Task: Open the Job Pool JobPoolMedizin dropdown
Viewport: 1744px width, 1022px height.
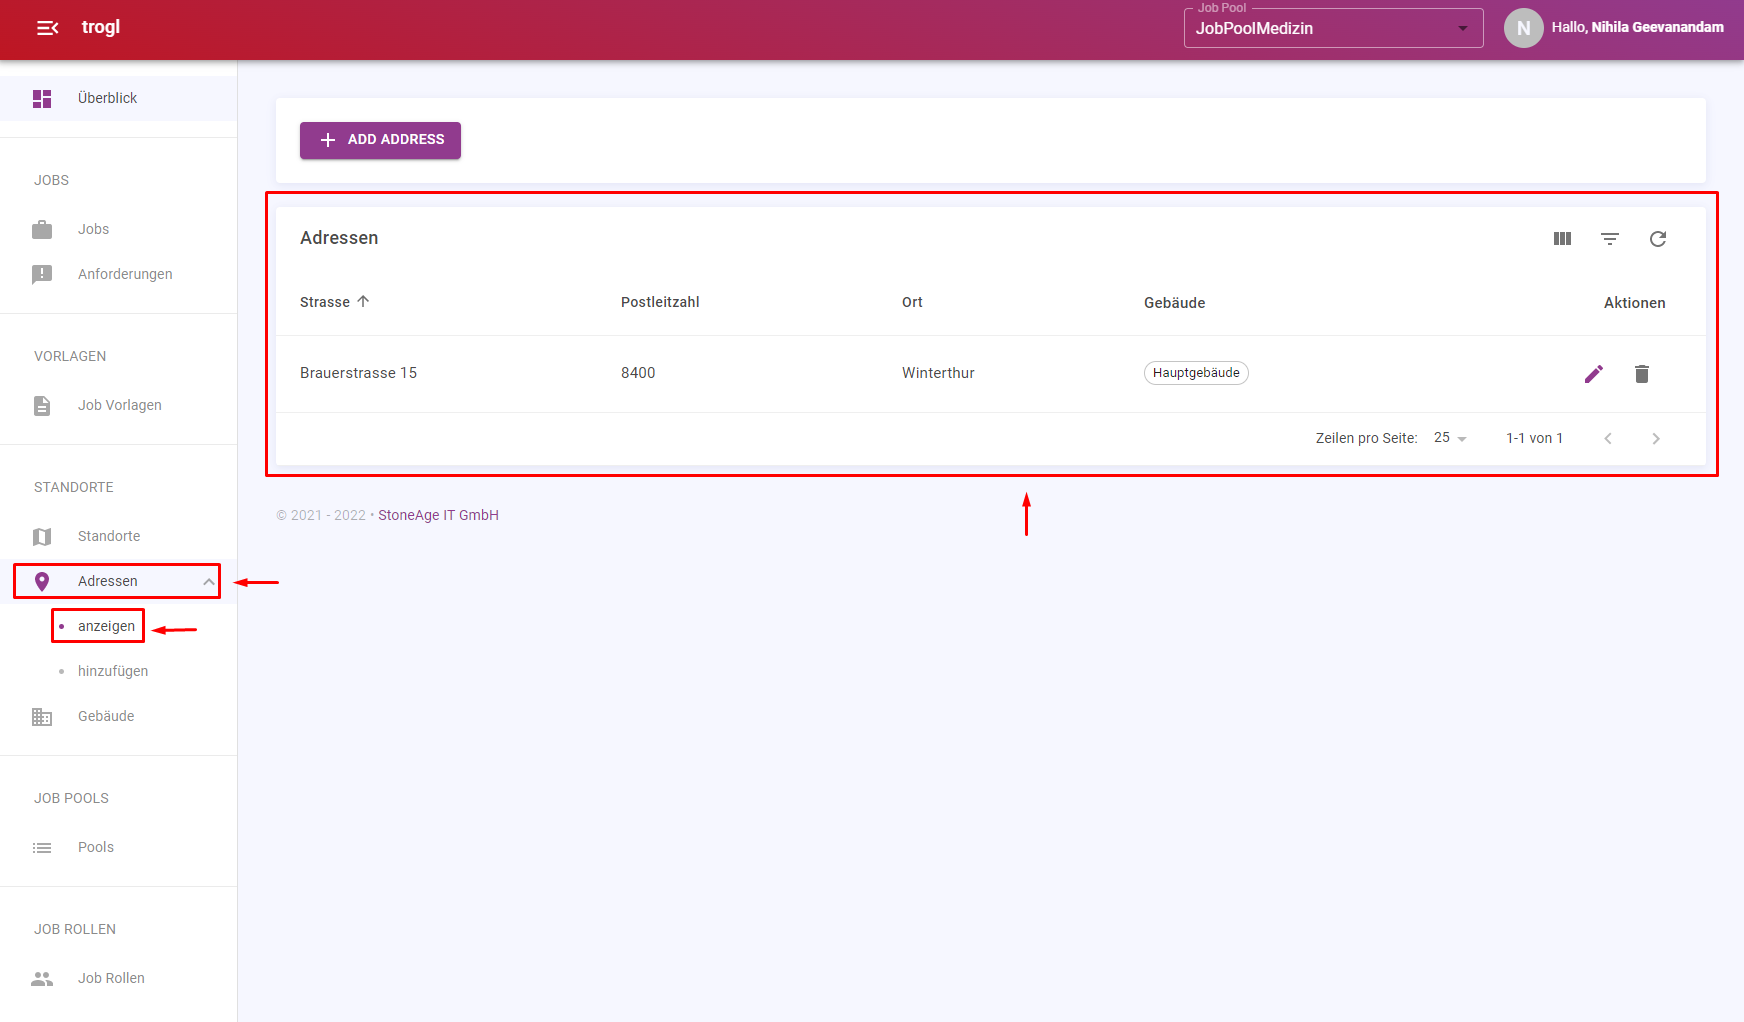Action: (x=1333, y=28)
